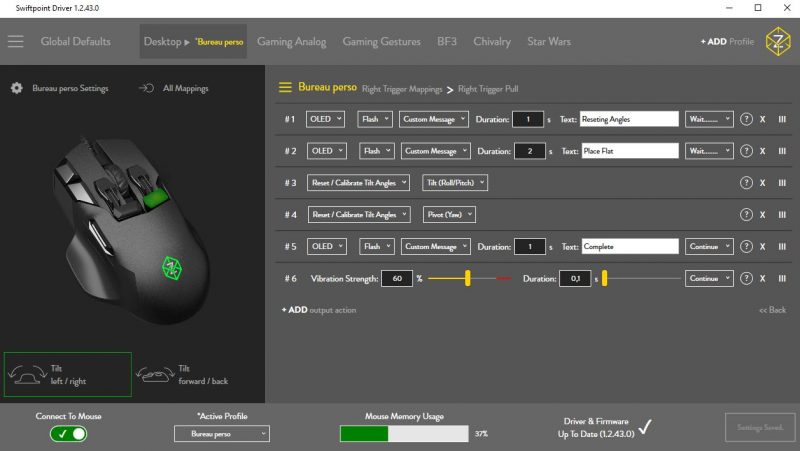The image size is (800, 451).
Task: Switch to the Star Wars profile tab
Action: (549, 41)
